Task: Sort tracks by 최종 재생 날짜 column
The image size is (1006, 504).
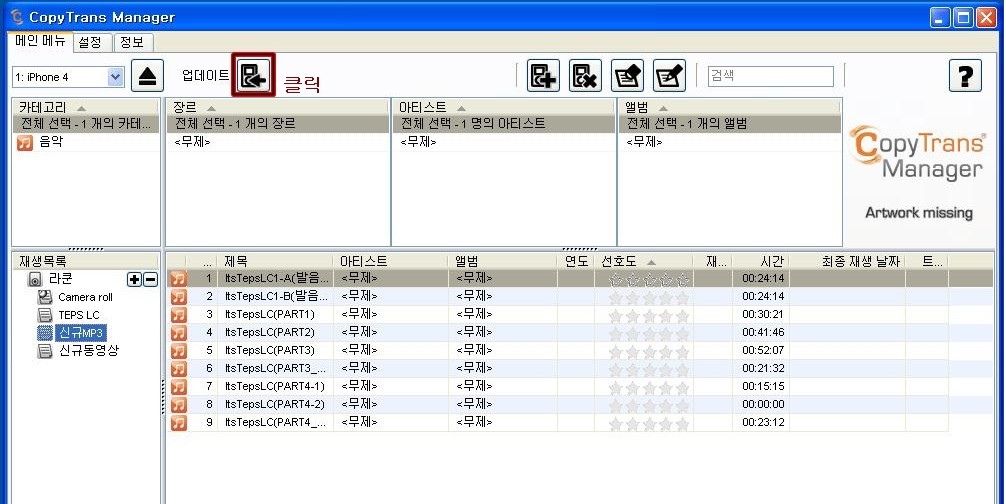Action: tap(847, 261)
